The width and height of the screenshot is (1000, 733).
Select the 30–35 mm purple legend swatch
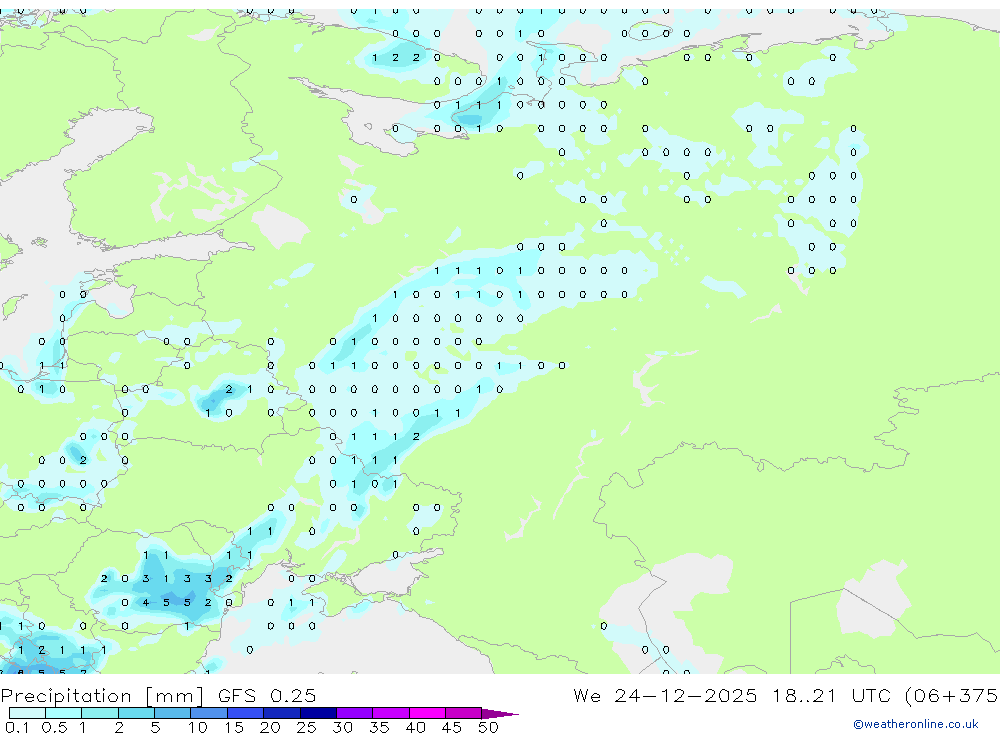[354, 713]
